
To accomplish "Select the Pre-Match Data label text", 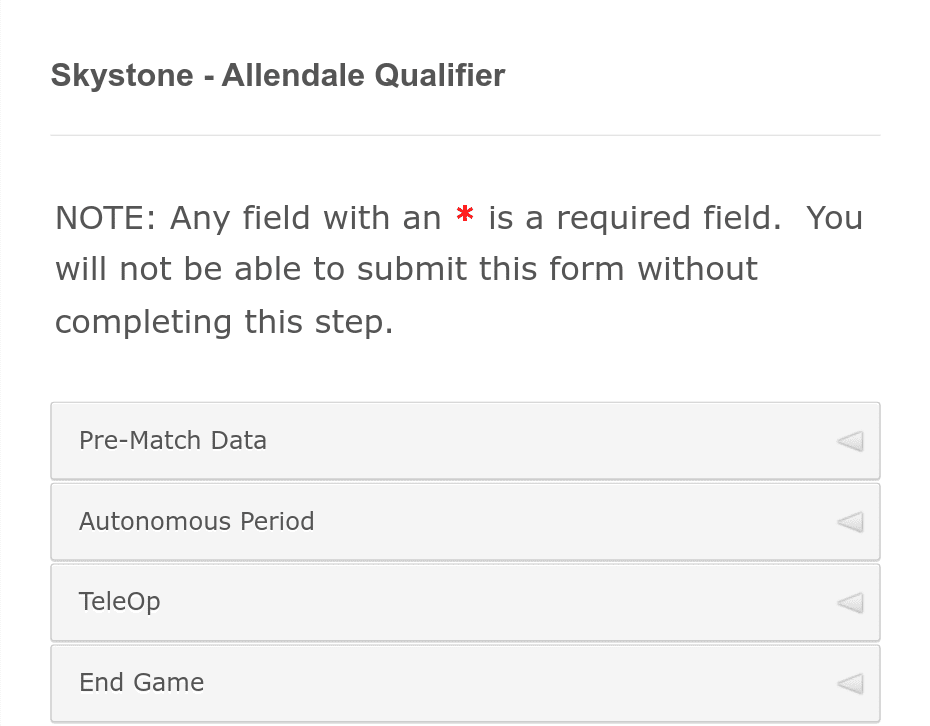I will tap(172, 440).
